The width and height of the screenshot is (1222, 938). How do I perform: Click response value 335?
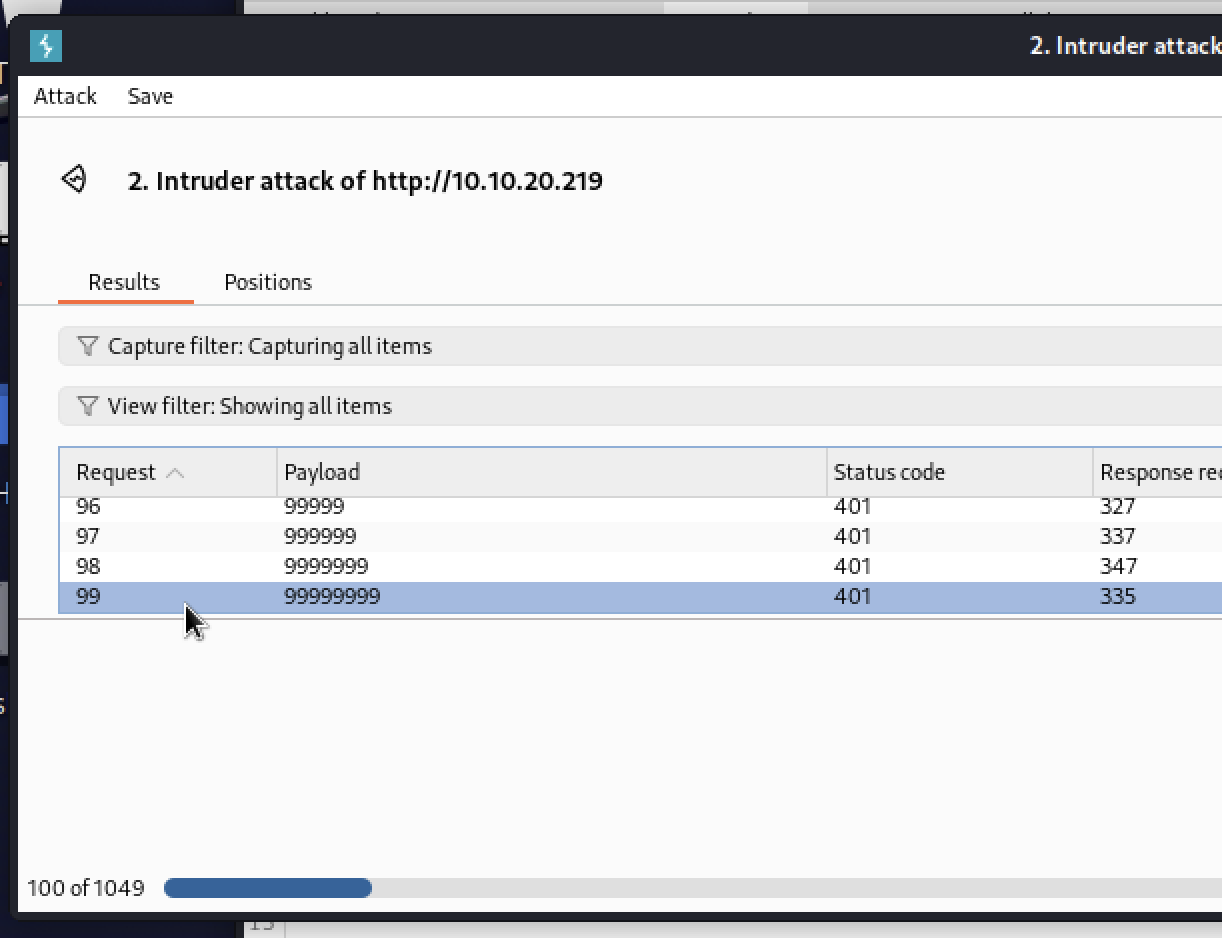(x=1118, y=596)
